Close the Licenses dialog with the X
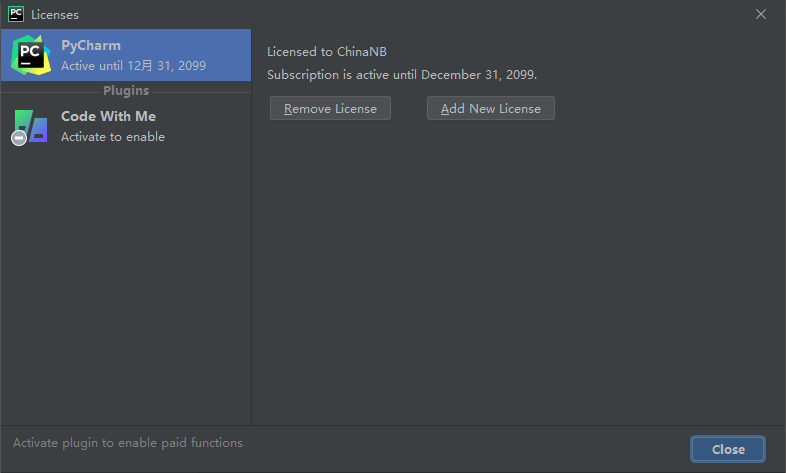The image size is (786, 473). click(x=760, y=14)
